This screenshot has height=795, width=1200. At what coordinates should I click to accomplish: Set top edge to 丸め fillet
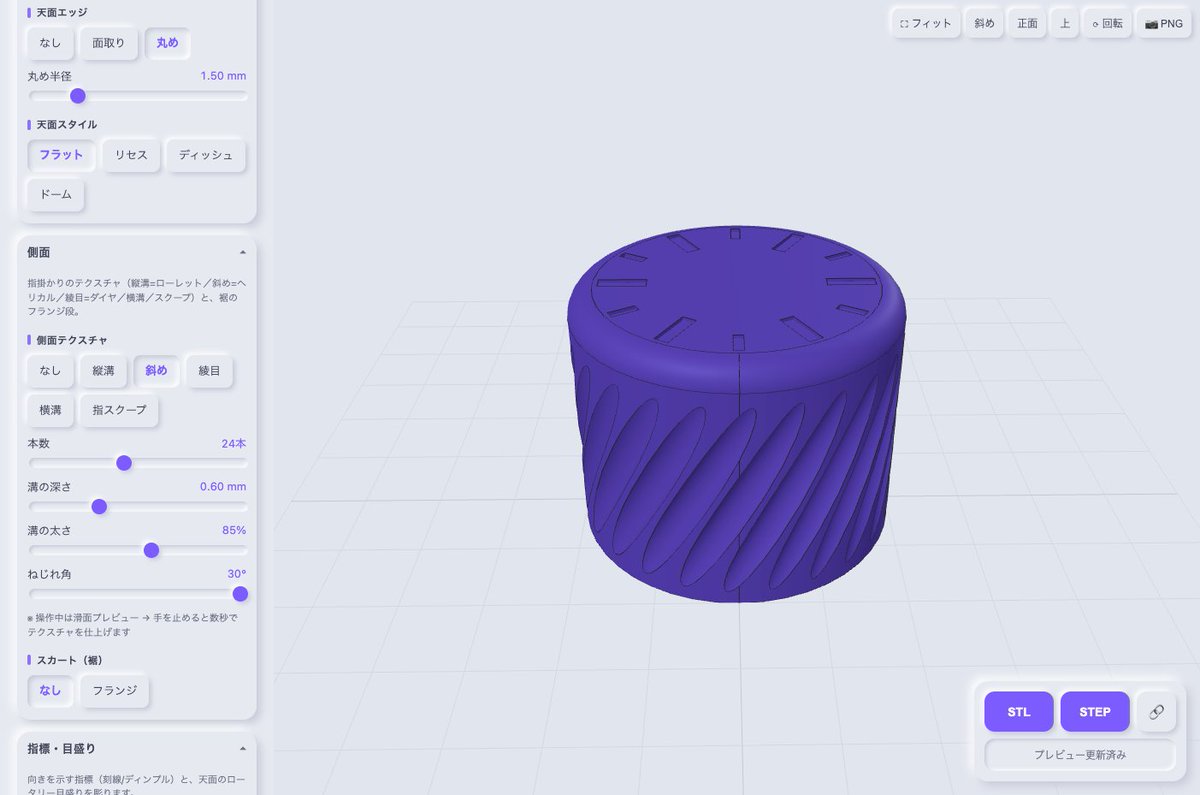pyautogui.click(x=168, y=43)
